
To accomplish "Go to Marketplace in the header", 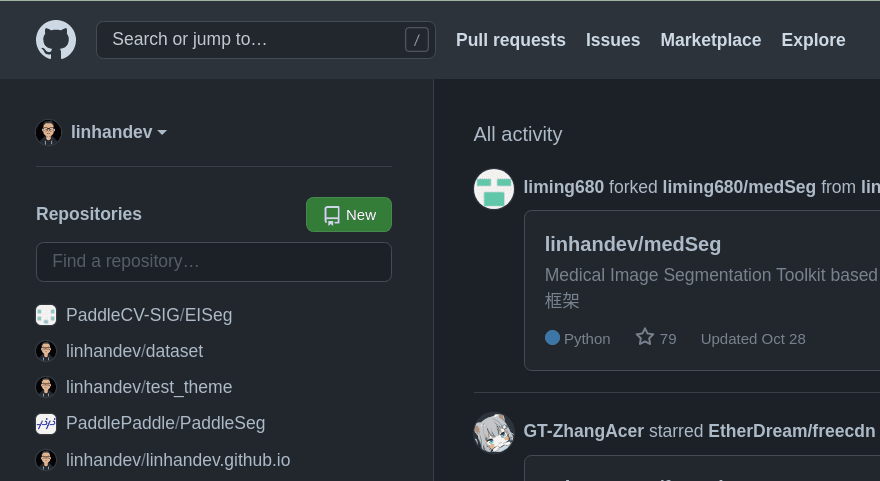I will (x=711, y=40).
